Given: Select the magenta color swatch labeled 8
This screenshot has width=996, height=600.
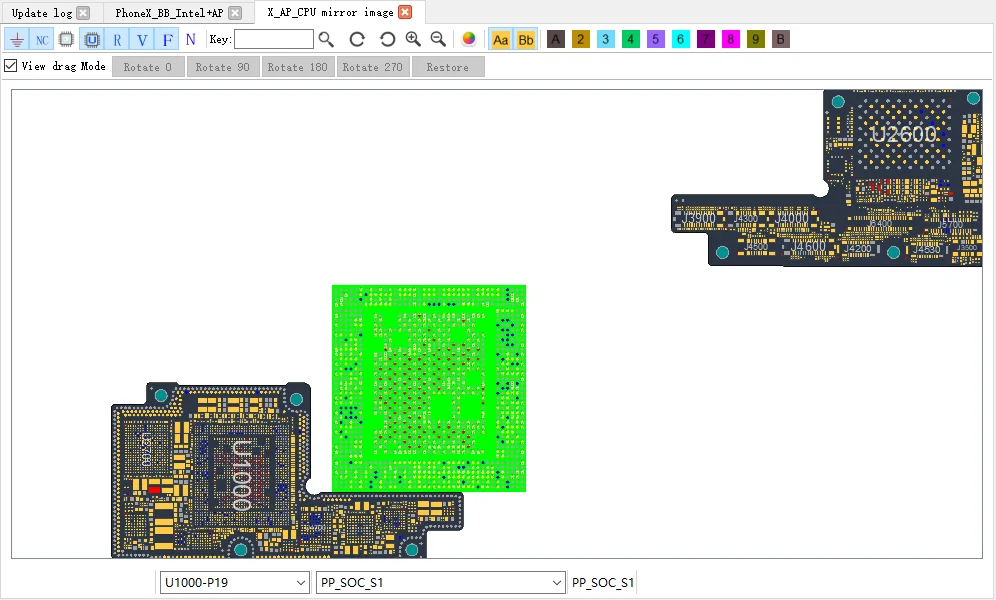Looking at the screenshot, I should pos(731,40).
